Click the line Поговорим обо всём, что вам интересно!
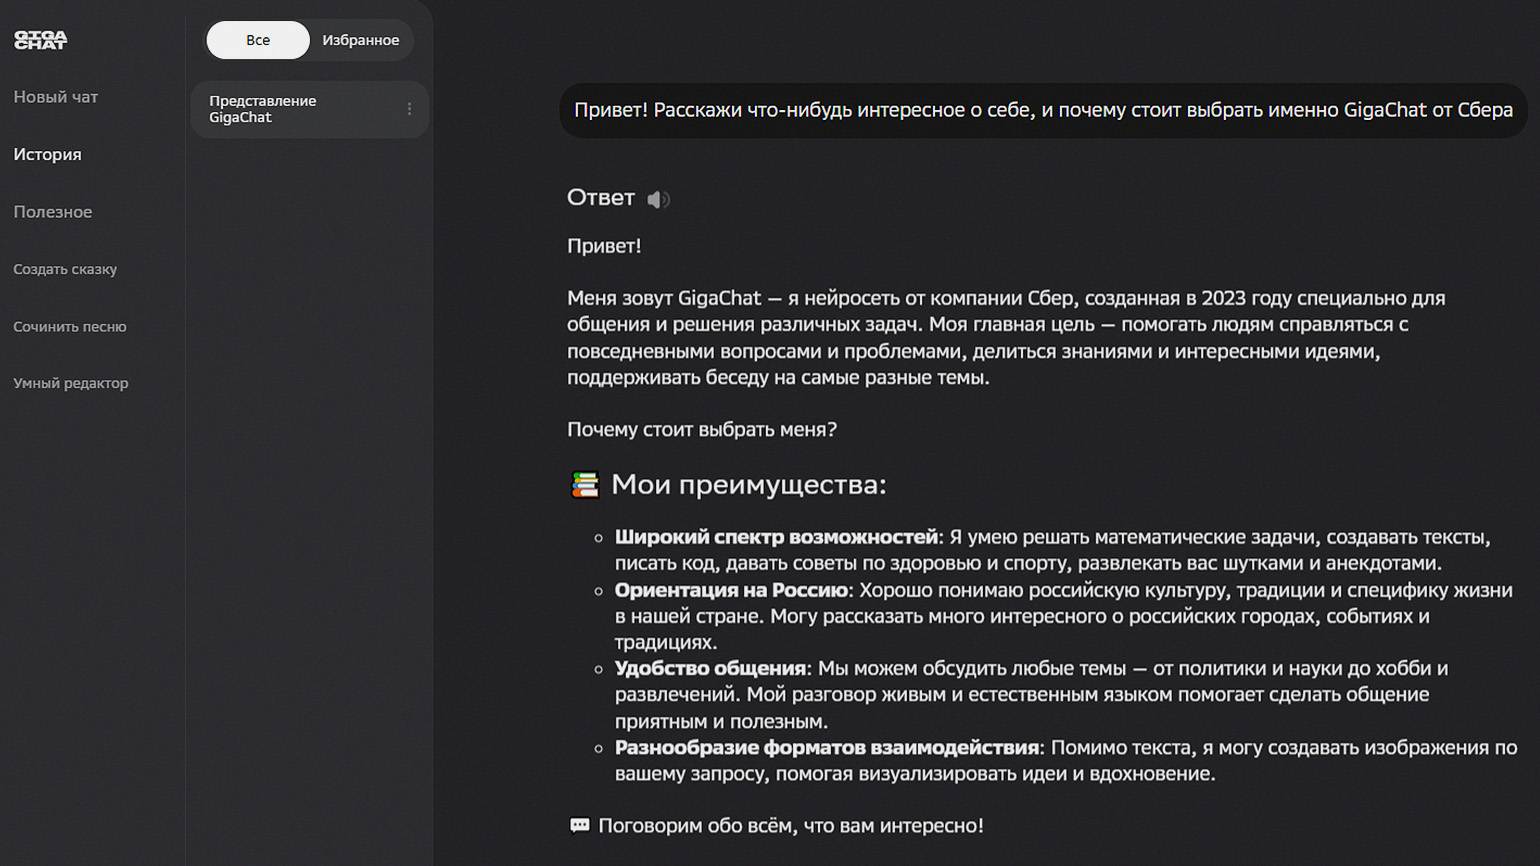Screen dimensions: 1540x866 click(791, 826)
